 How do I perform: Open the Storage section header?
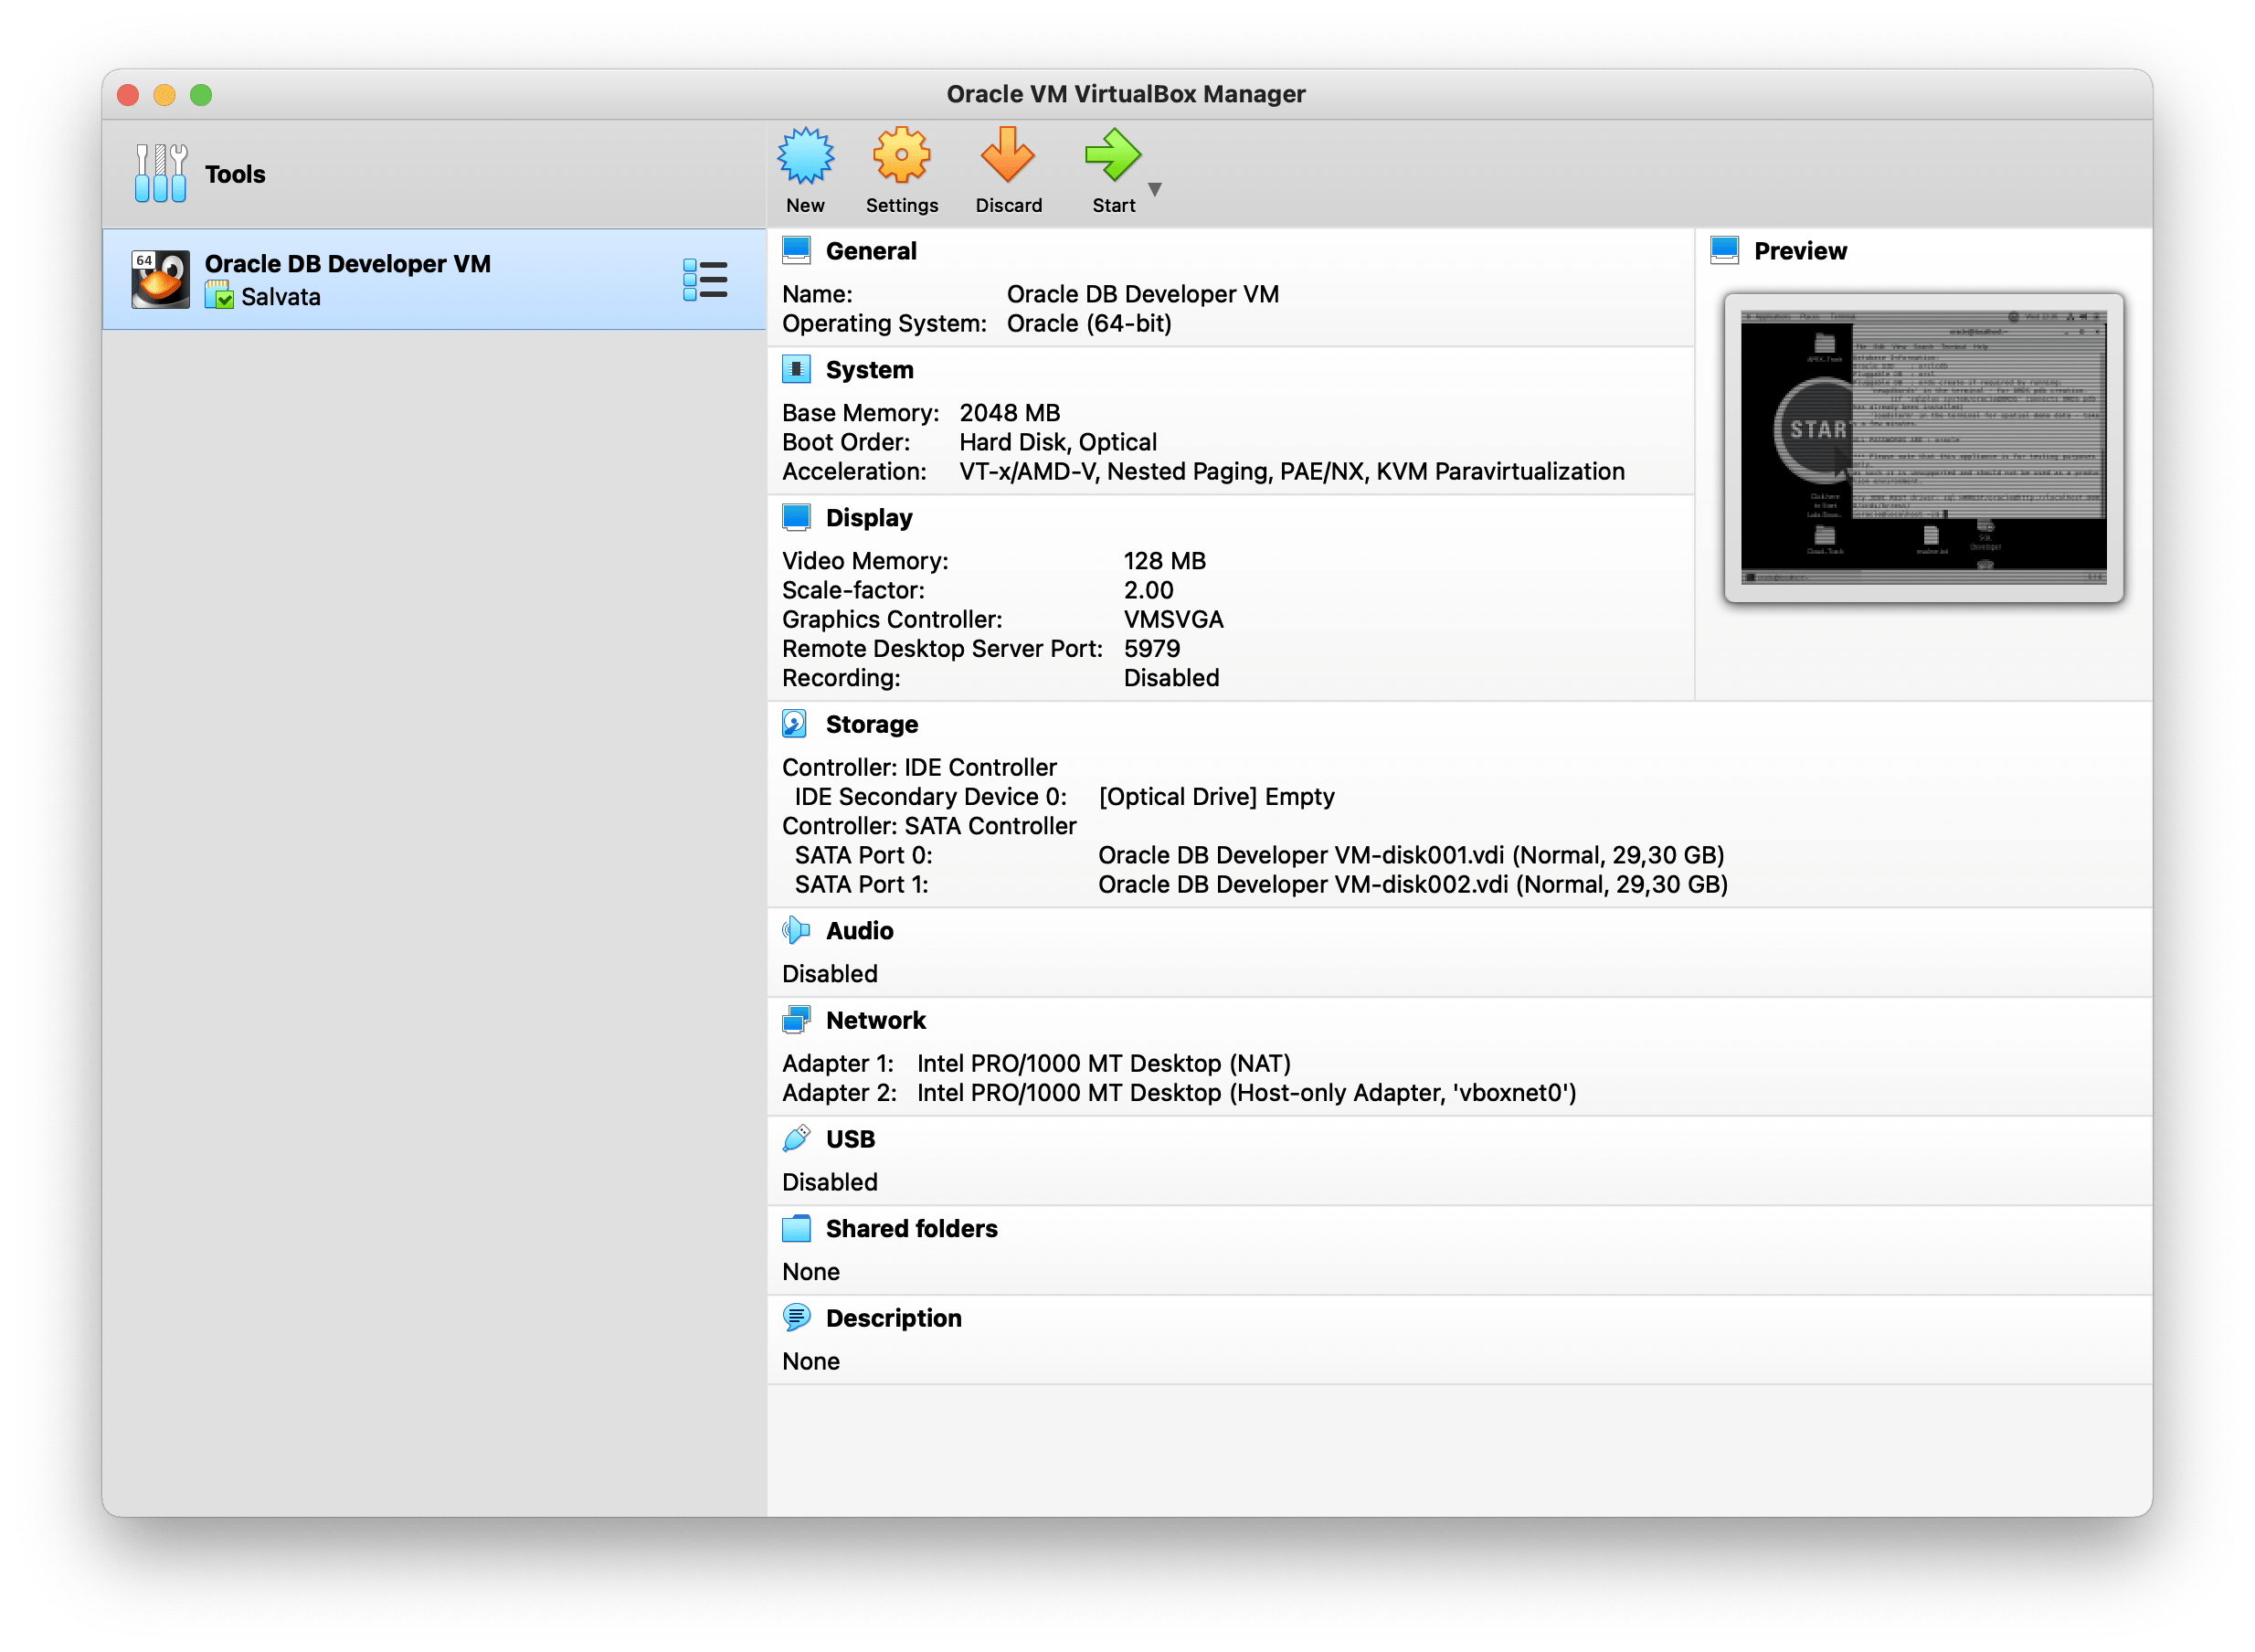click(871, 724)
